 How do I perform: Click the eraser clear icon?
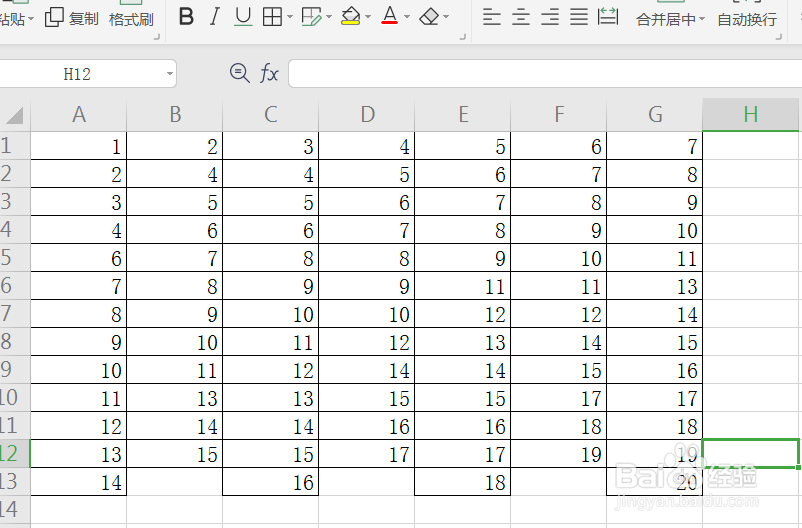point(429,17)
